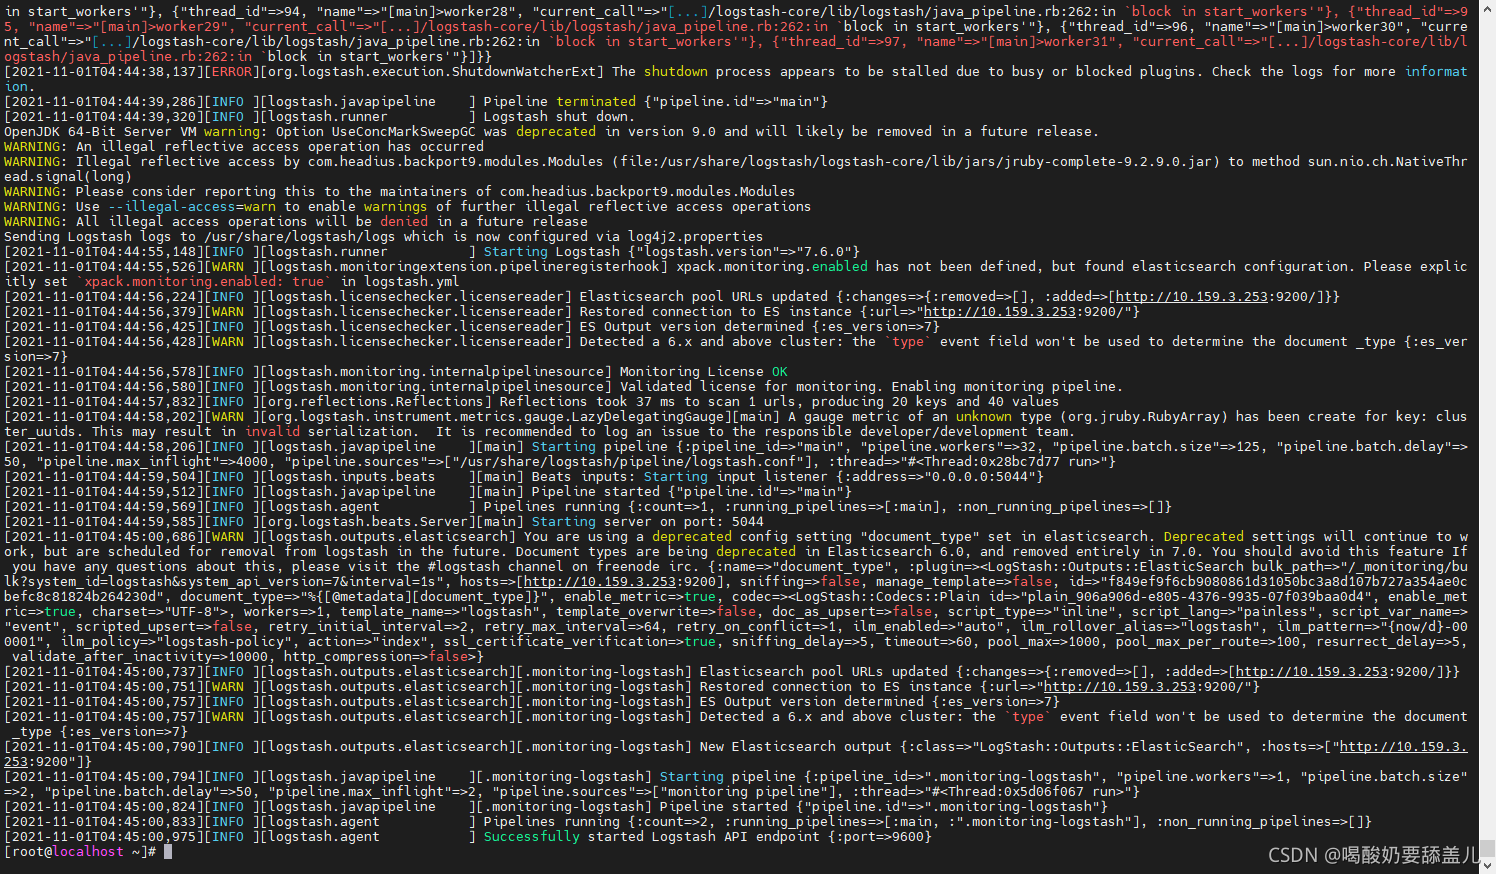Open URL in first 'Elasticsearch pool URLs updated' licensereader line

click(x=1216, y=297)
